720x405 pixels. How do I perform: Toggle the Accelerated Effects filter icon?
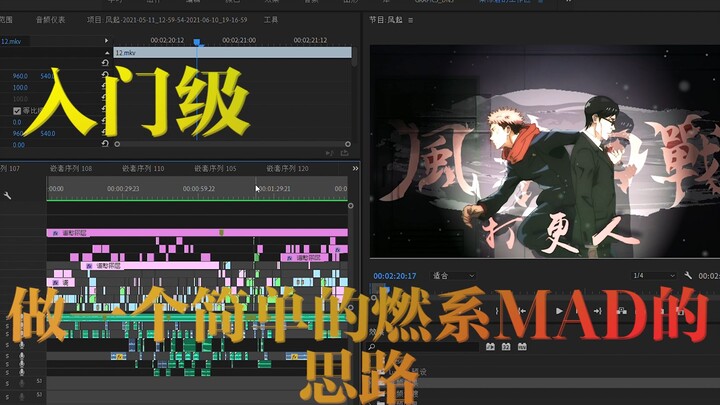[x=490, y=347]
